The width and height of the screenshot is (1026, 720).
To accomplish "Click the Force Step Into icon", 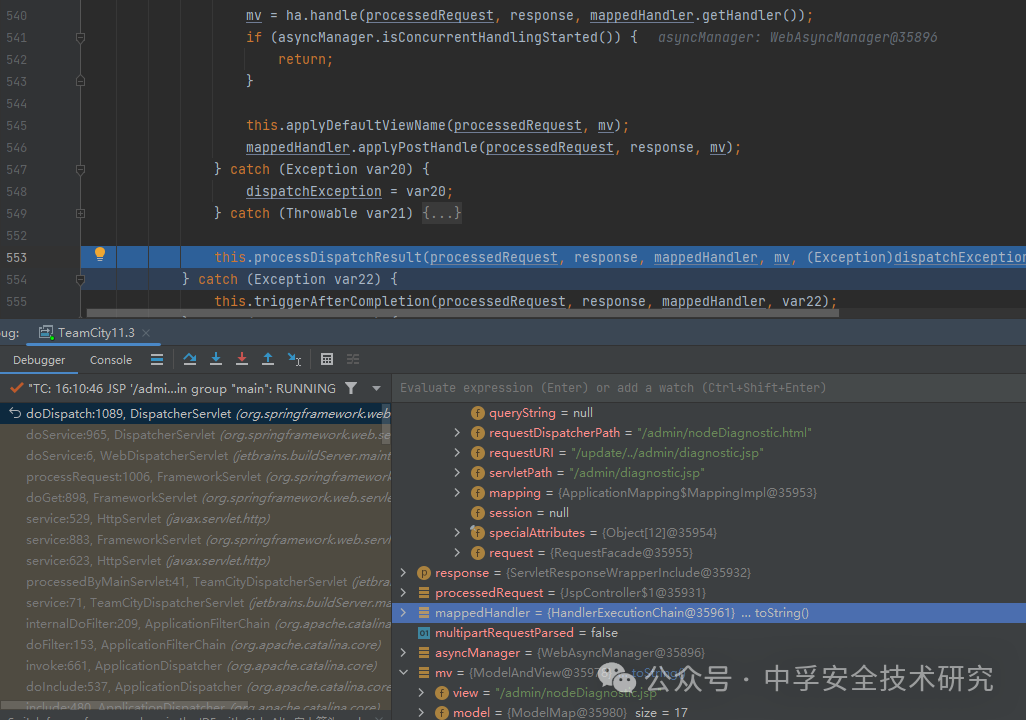I will (x=242, y=359).
